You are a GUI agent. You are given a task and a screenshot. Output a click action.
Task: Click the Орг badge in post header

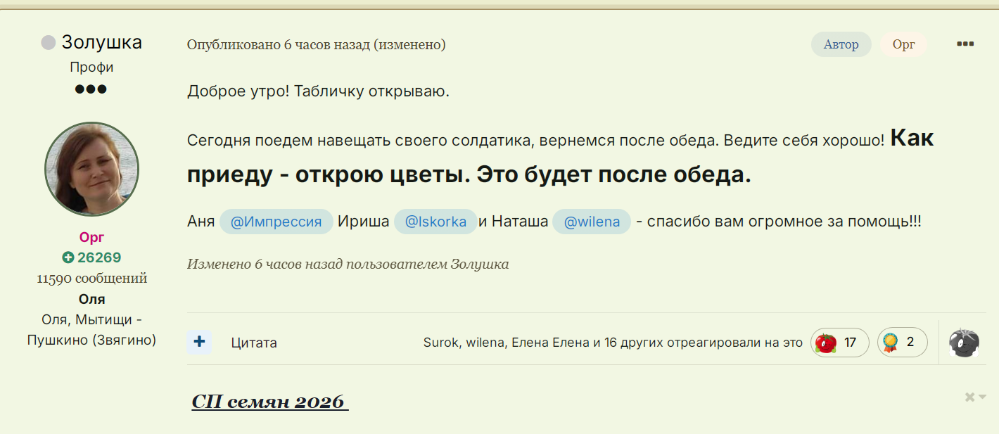(904, 44)
